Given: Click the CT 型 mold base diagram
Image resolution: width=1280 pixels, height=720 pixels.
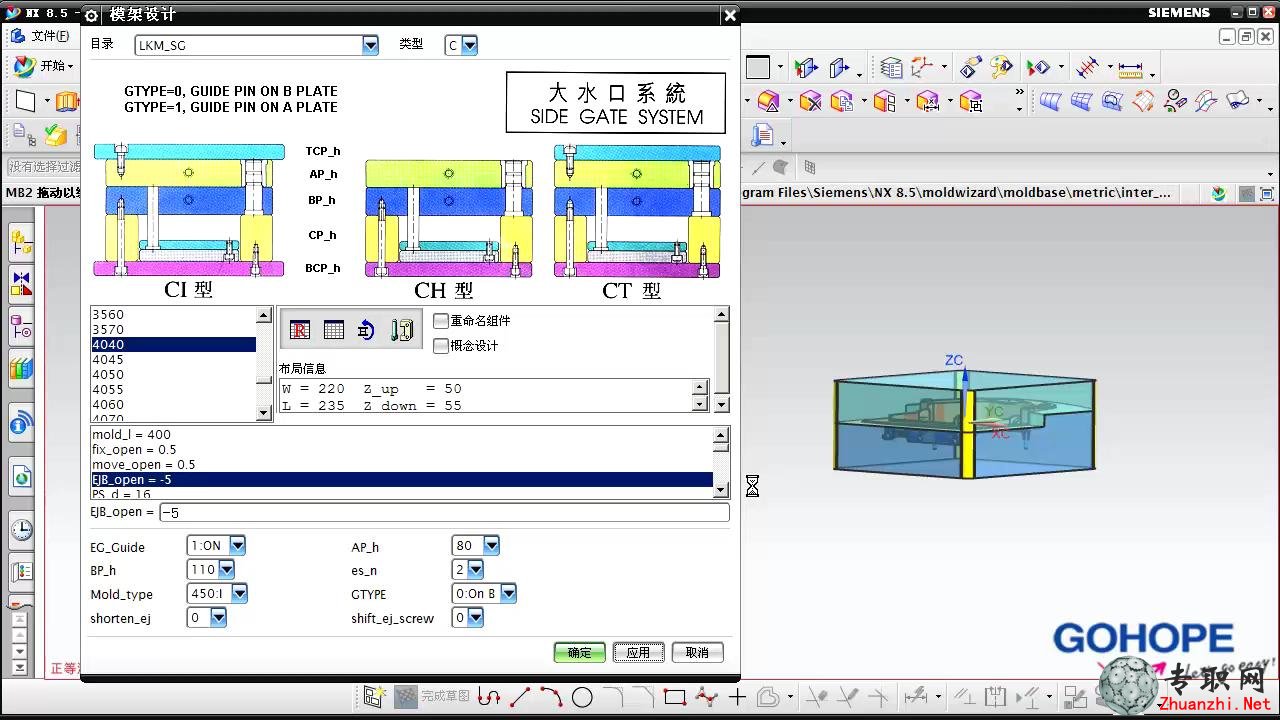Looking at the screenshot, I should point(637,212).
